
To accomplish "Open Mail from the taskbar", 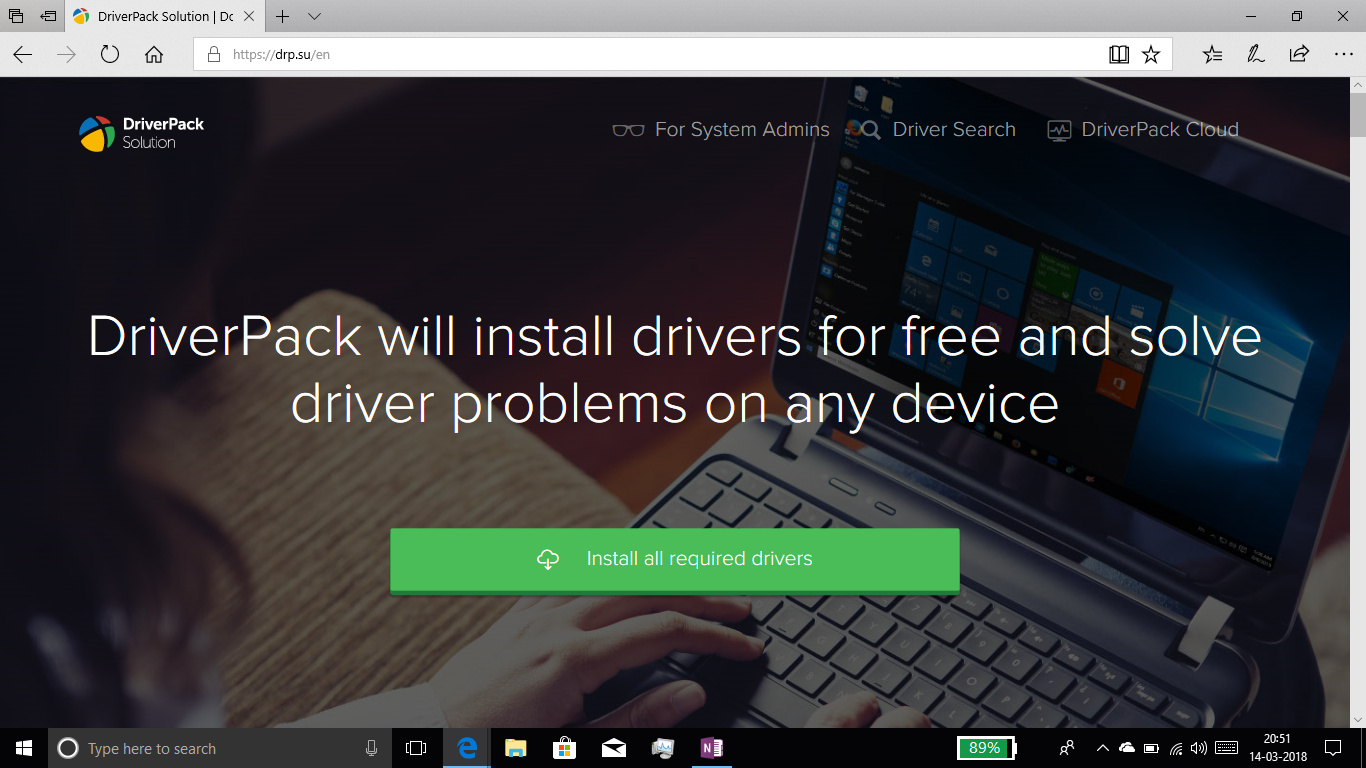I will point(613,747).
